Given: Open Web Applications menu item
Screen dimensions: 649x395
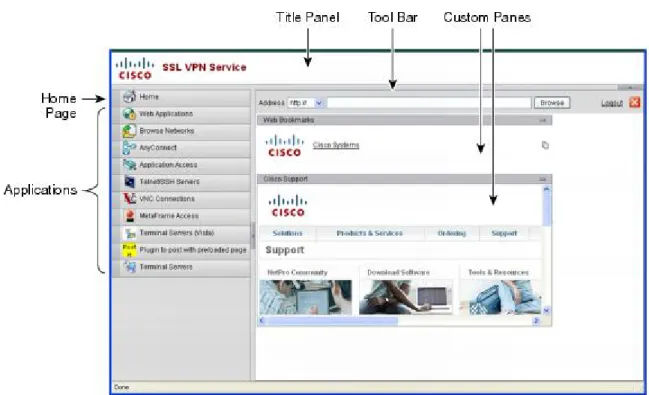Looking at the screenshot, I should click(x=181, y=114).
